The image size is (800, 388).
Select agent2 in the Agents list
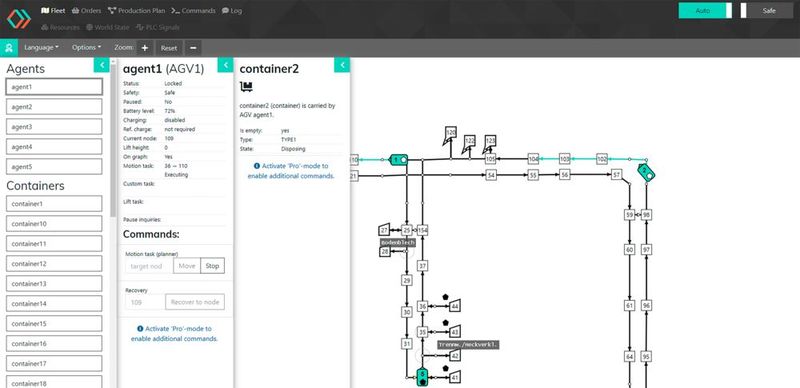[54, 107]
